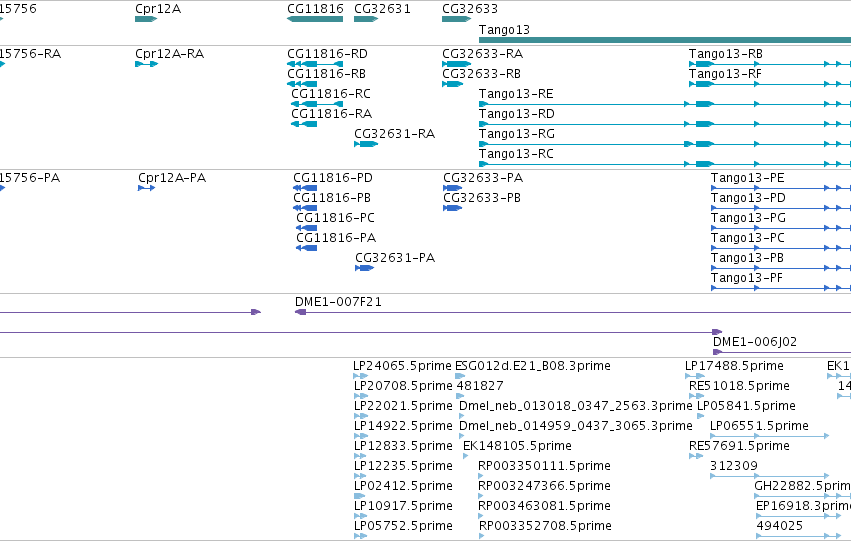The height and width of the screenshot is (541, 851).
Task: Click the 312309 feature line
Action: tap(770, 476)
